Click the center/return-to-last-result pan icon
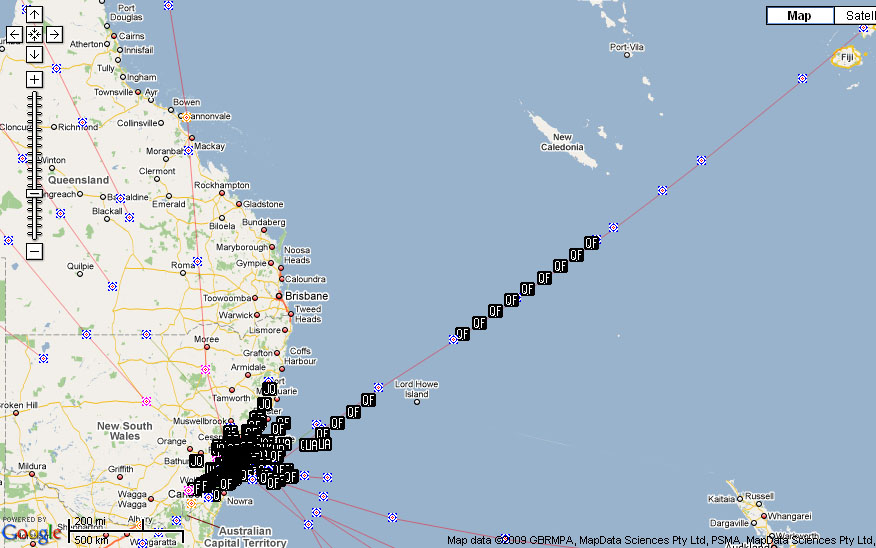 (34, 35)
